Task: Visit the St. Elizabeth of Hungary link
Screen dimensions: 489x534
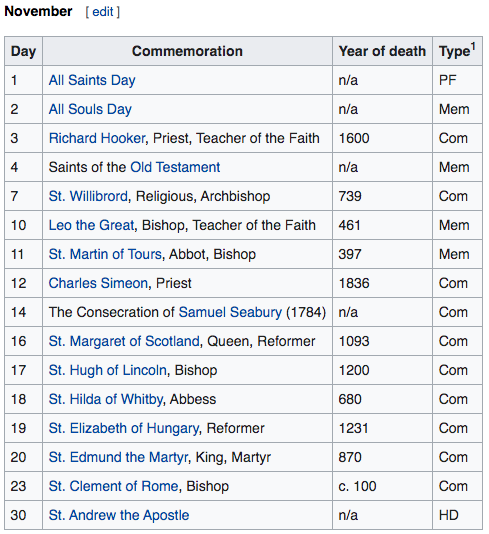Action: (x=124, y=428)
